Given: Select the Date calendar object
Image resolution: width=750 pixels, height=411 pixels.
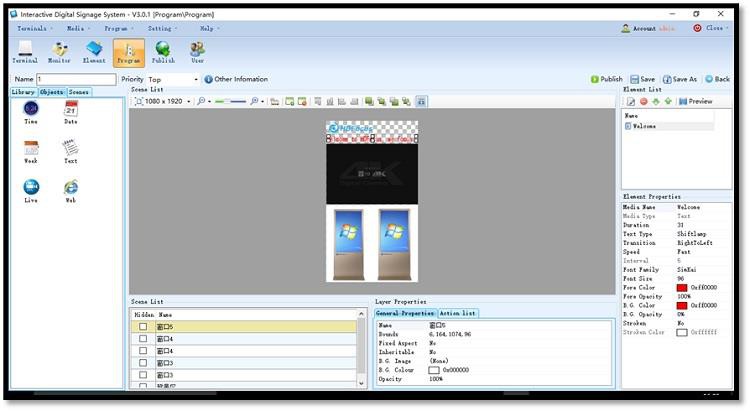Looking at the screenshot, I should tap(71, 112).
